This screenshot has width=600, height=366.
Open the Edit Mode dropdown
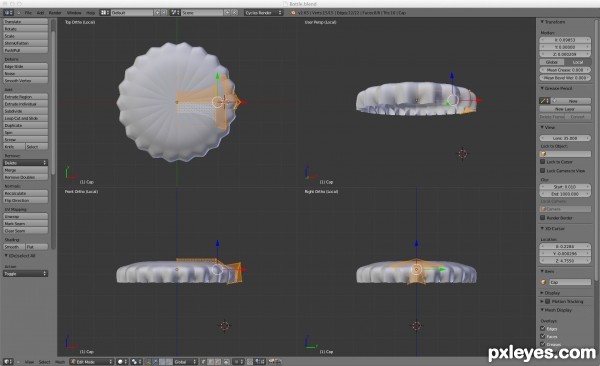(x=92, y=361)
